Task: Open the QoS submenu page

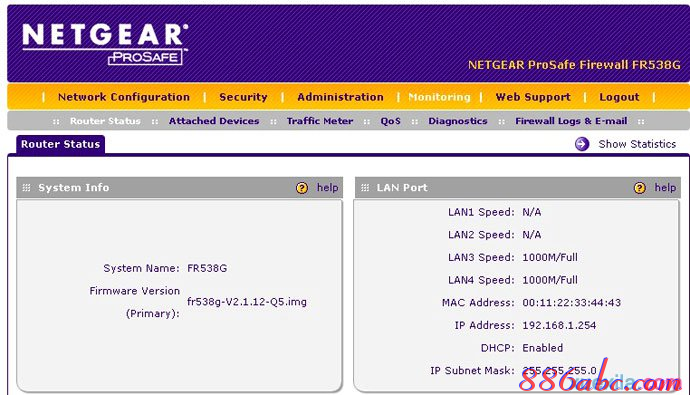Action: tap(390, 121)
